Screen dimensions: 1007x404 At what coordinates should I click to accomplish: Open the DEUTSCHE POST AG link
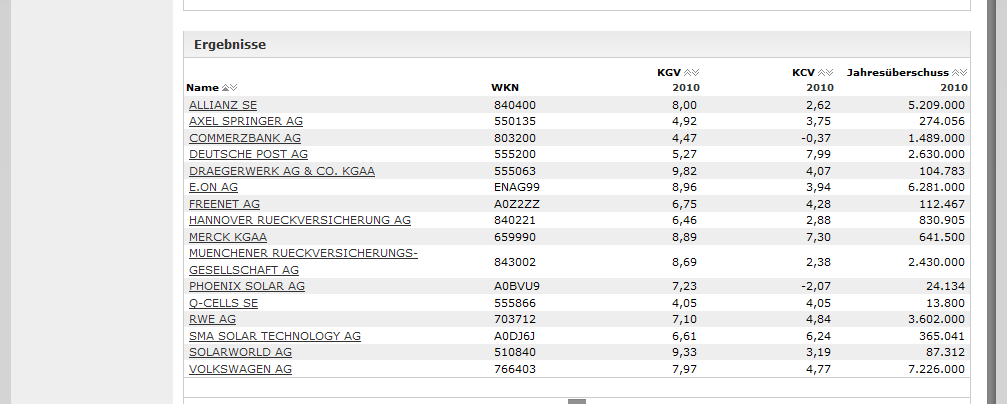click(x=249, y=154)
